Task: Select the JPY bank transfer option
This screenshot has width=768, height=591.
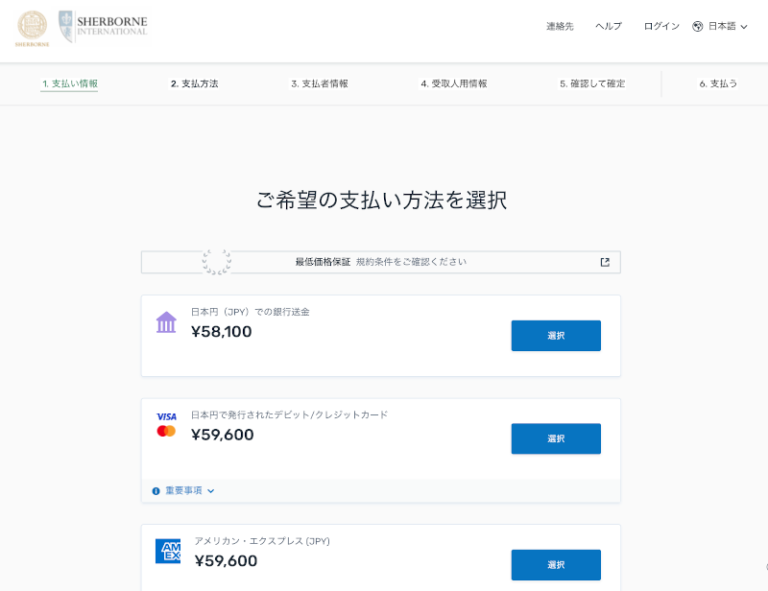Action: [x=555, y=336]
